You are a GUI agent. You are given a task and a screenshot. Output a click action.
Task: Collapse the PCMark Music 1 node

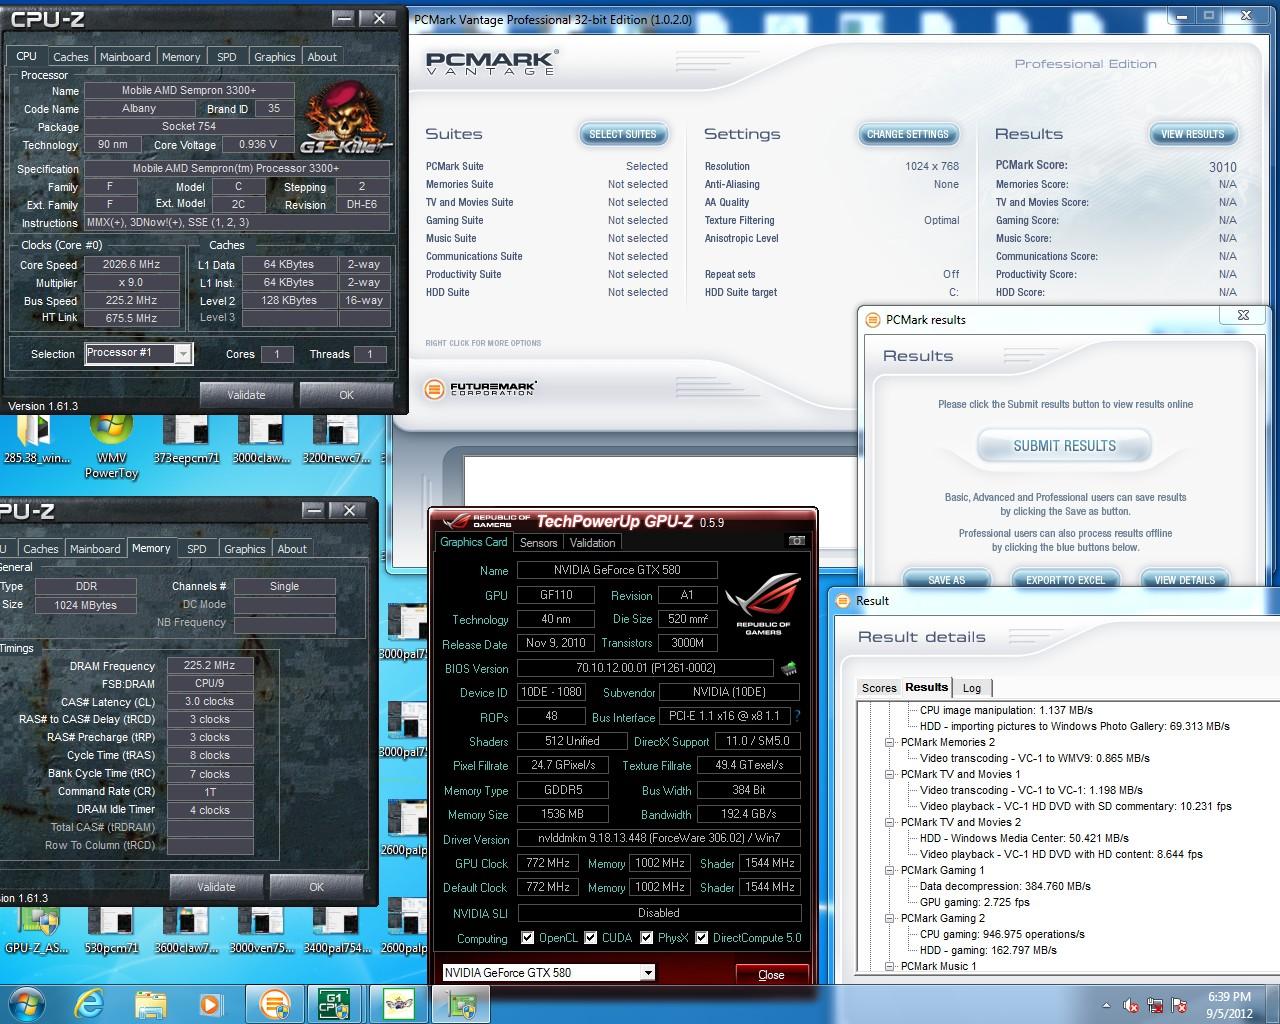pos(889,966)
